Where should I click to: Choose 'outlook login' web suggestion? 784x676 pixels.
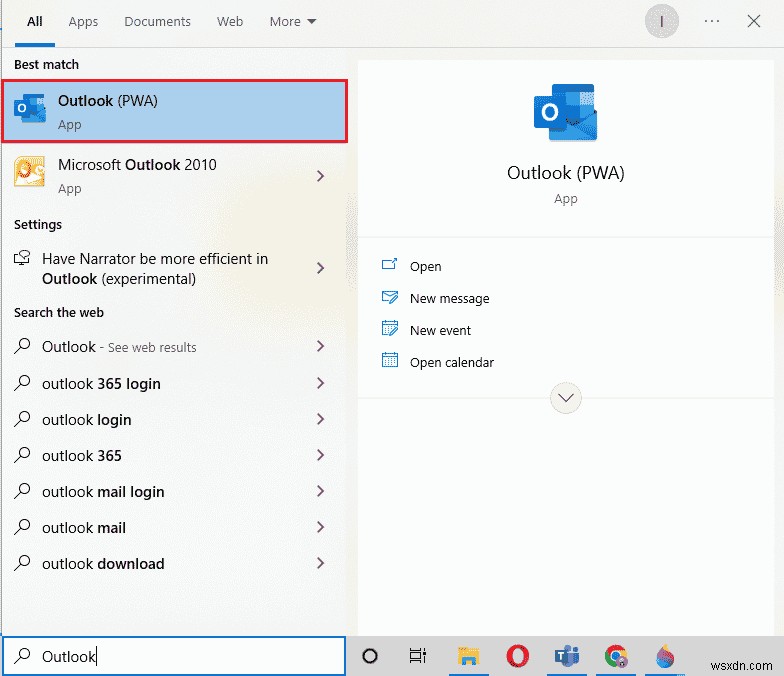tap(174, 420)
